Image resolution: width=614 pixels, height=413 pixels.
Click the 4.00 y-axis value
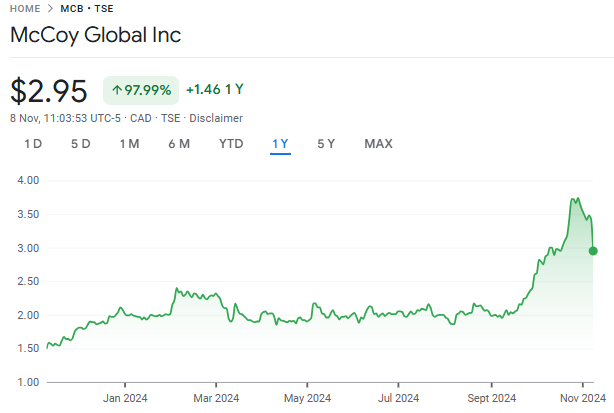28,180
